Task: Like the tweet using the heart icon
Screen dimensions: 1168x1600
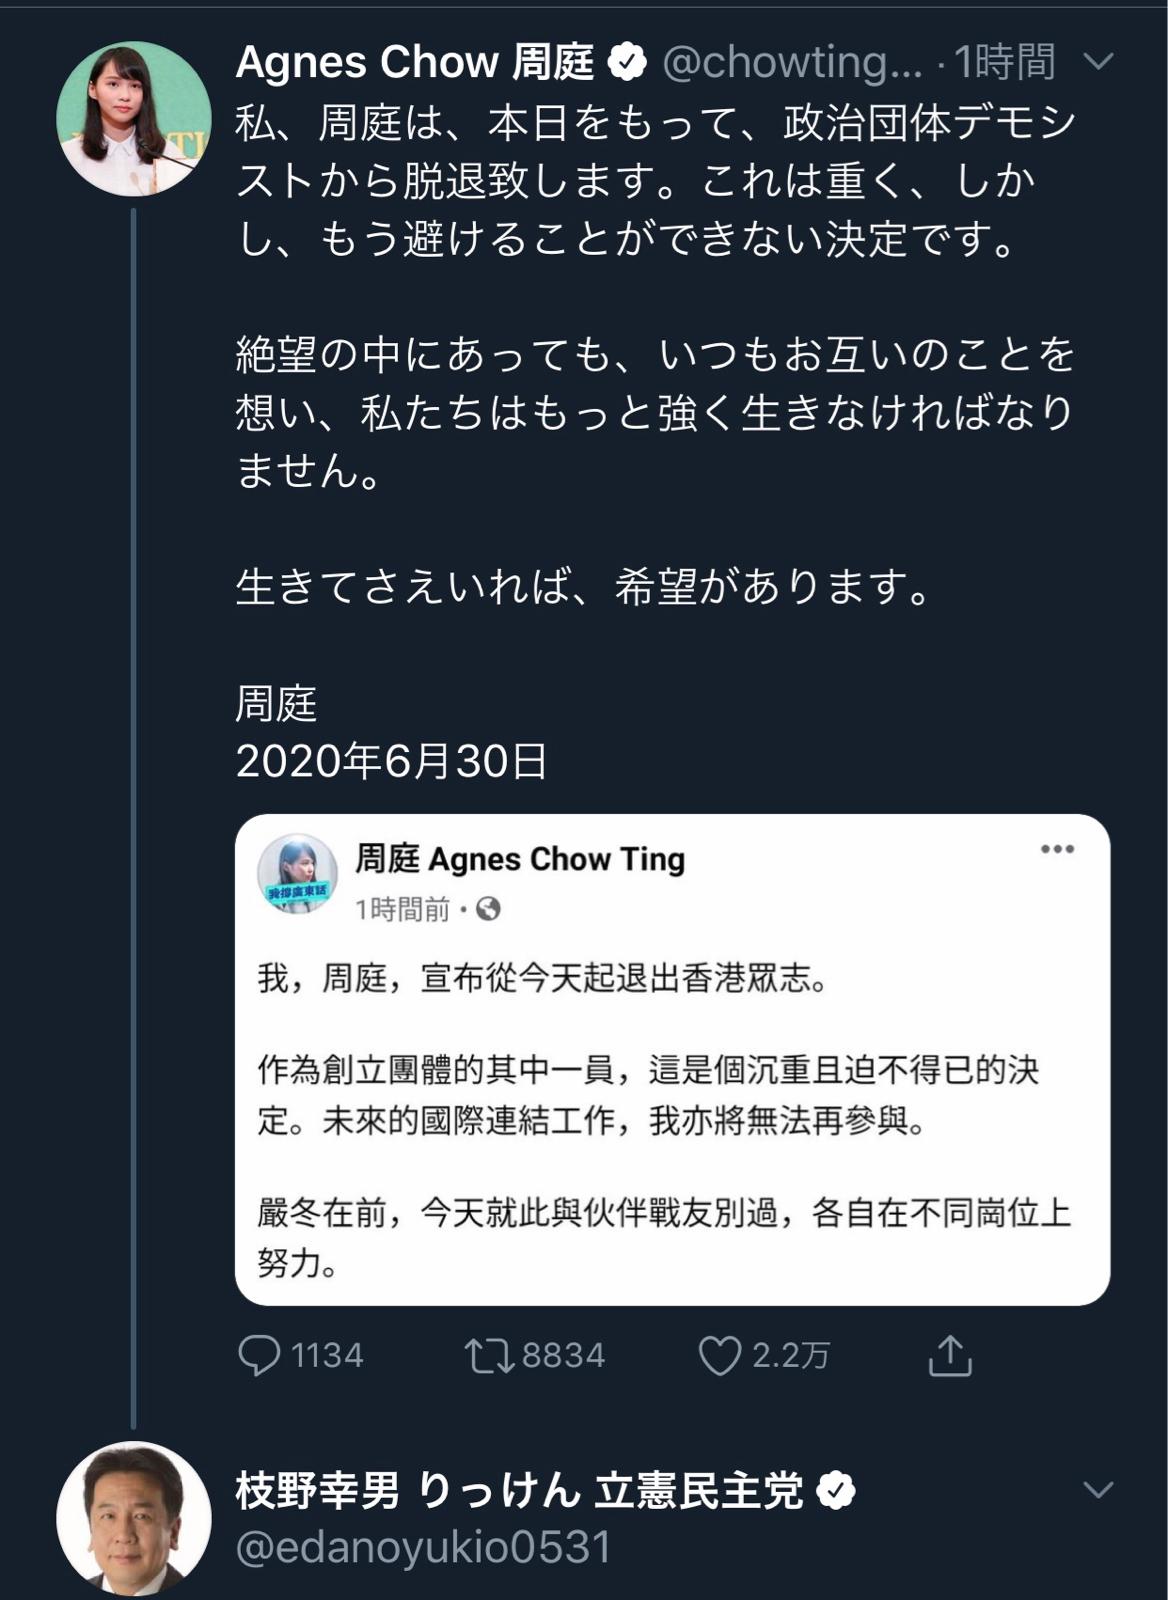Action: [x=719, y=1356]
